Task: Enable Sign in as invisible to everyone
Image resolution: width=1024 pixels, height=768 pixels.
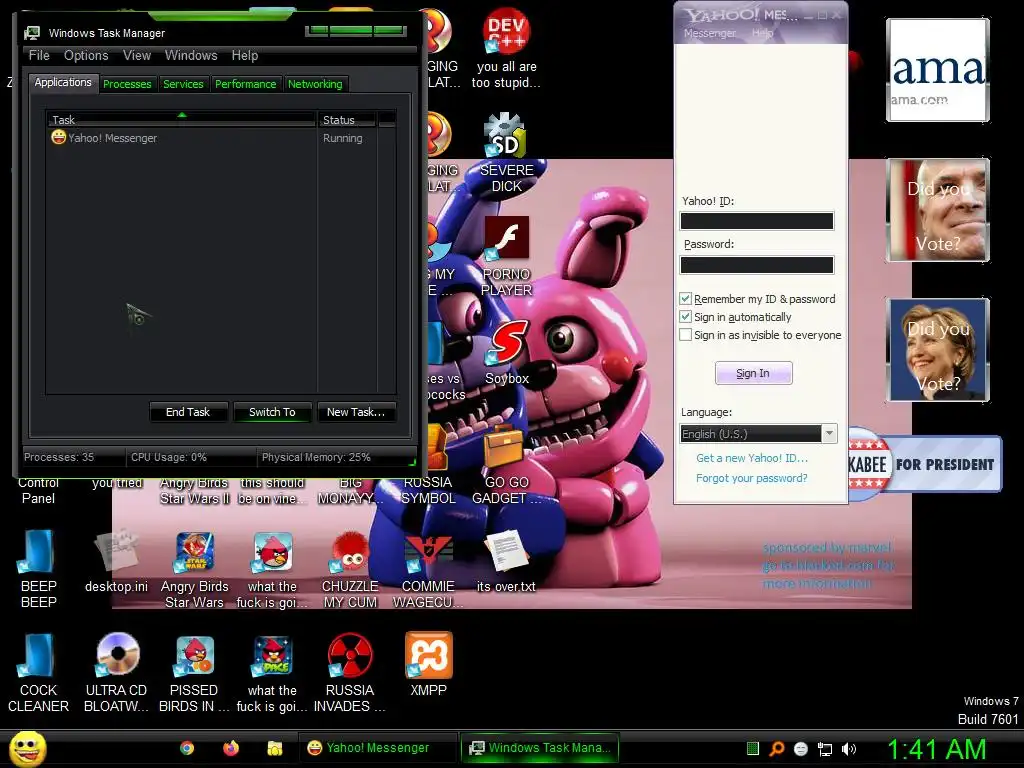Action: click(x=685, y=335)
